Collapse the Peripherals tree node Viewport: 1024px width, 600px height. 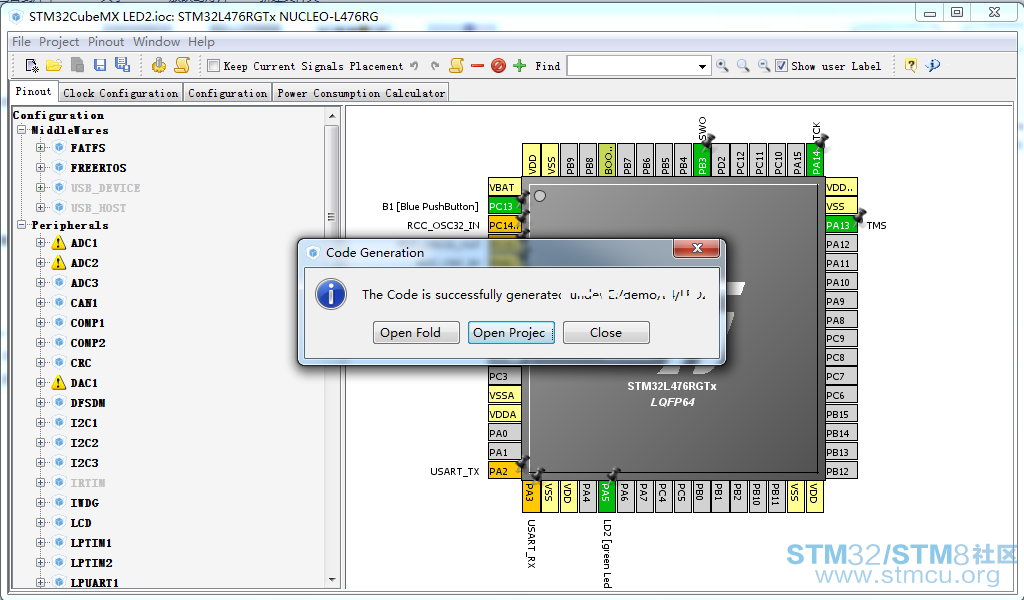(x=22, y=225)
